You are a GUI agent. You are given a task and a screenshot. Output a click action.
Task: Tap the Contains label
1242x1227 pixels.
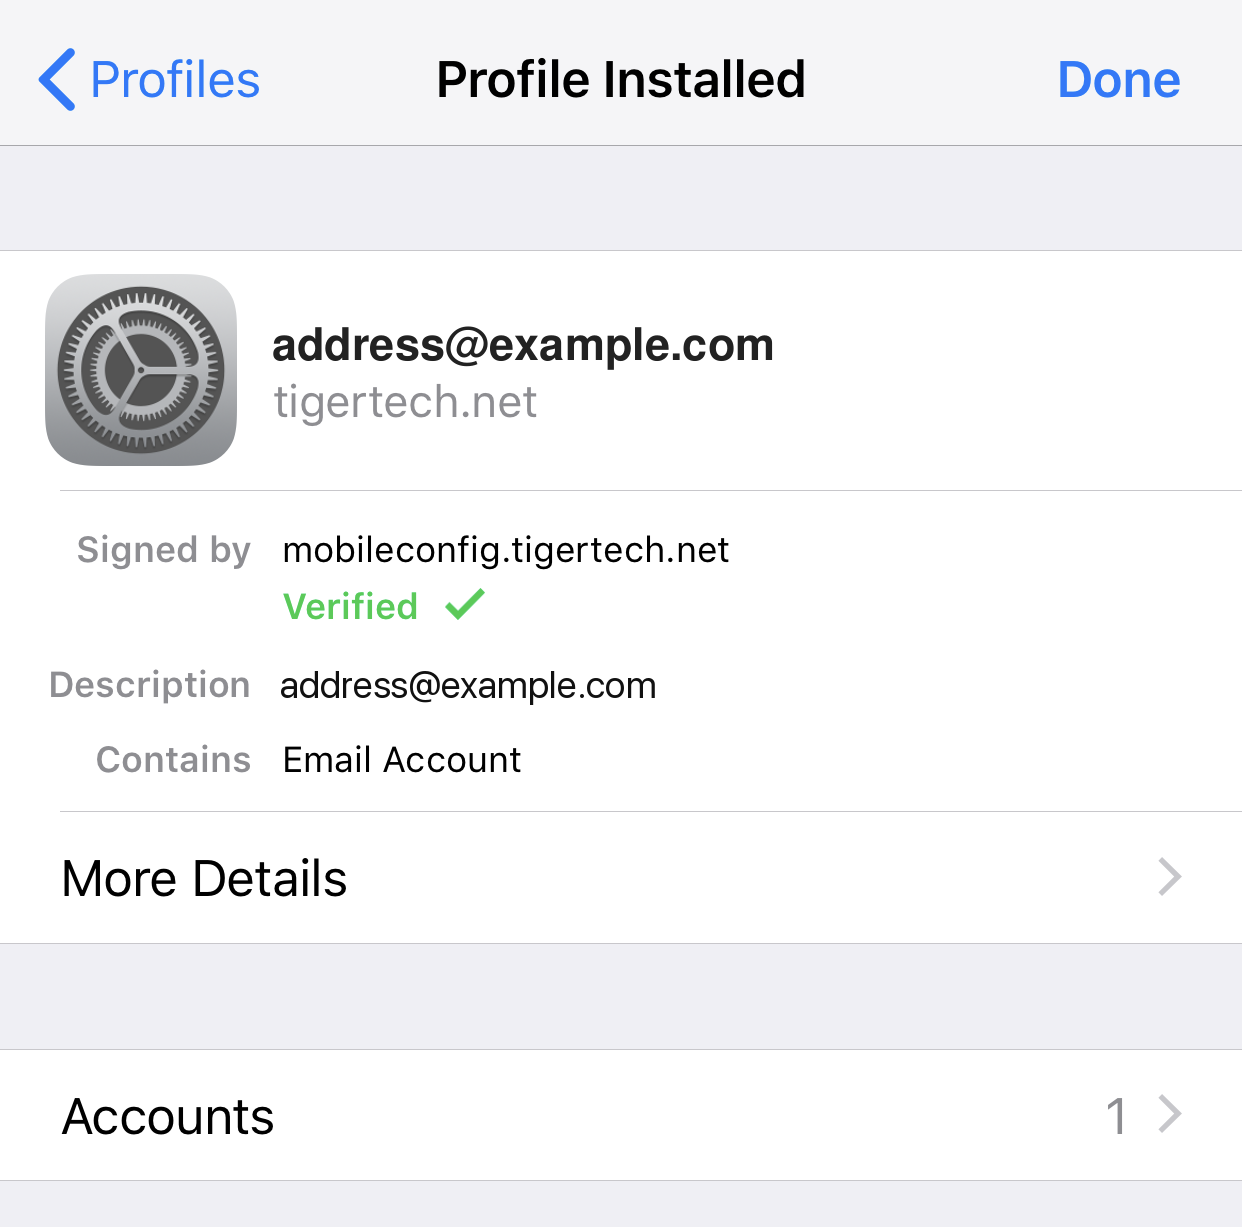[x=173, y=760]
